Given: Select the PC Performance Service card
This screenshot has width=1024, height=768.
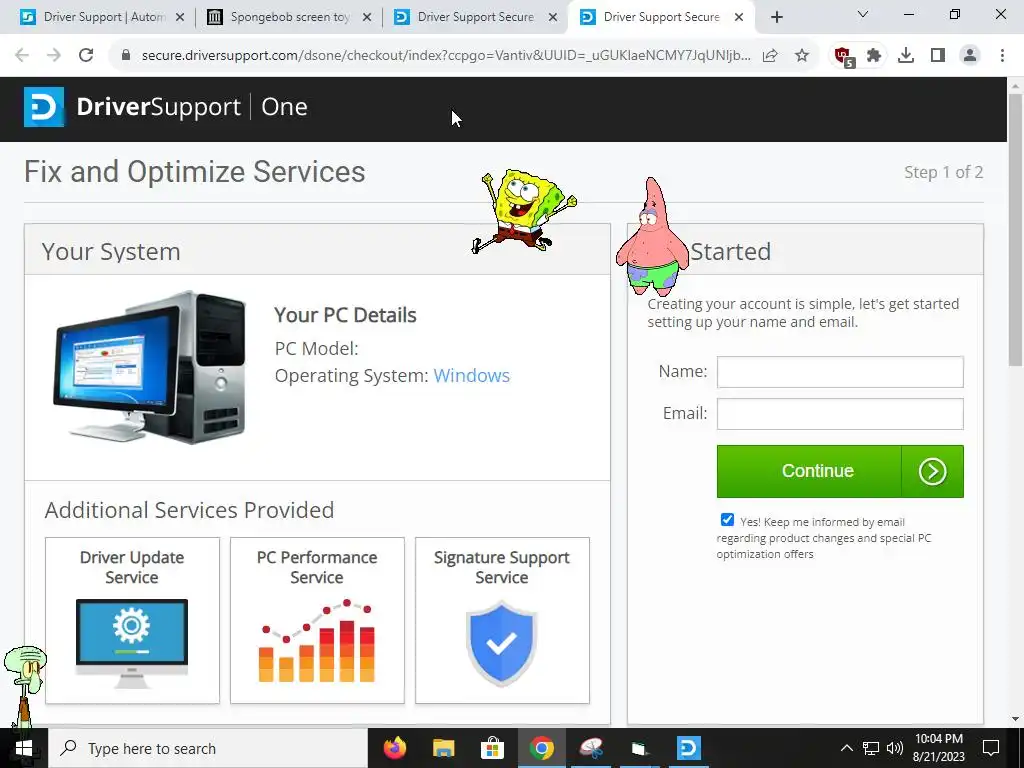Looking at the screenshot, I should click(317, 620).
